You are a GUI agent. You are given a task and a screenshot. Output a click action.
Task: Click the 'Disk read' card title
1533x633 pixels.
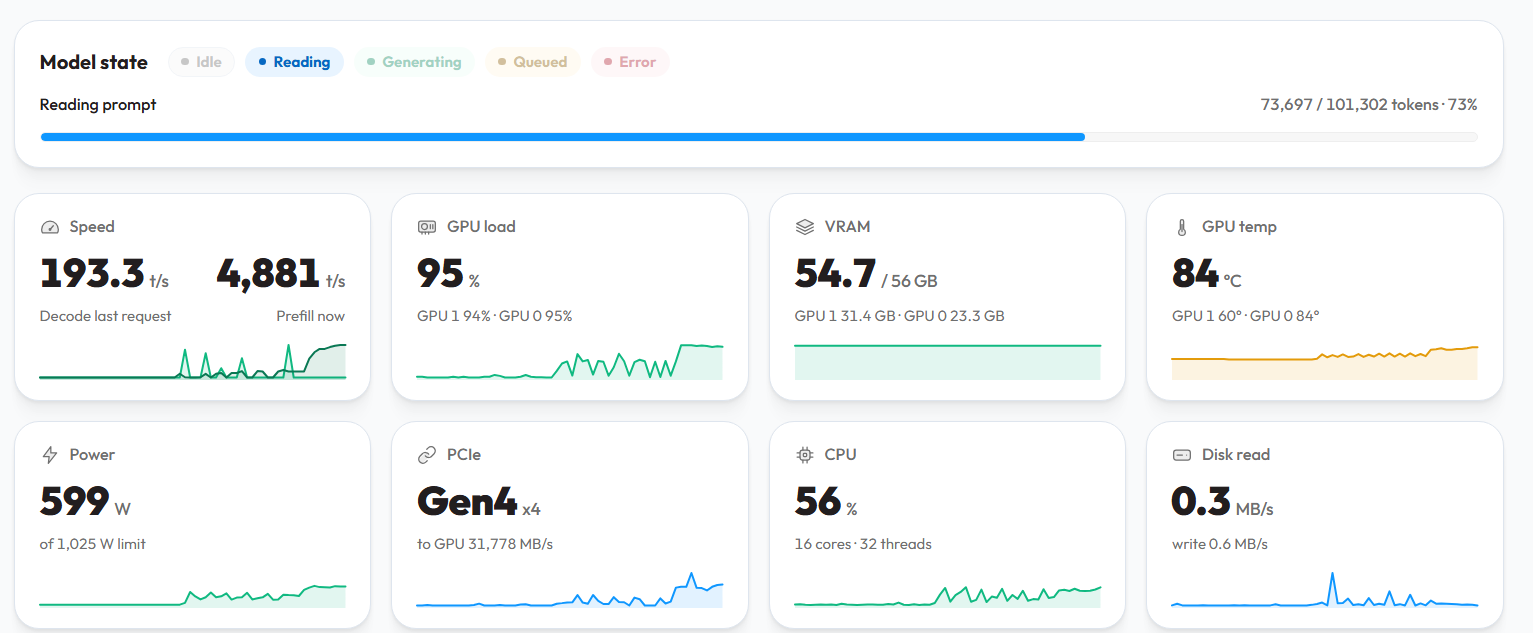click(x=1236, y=455)
